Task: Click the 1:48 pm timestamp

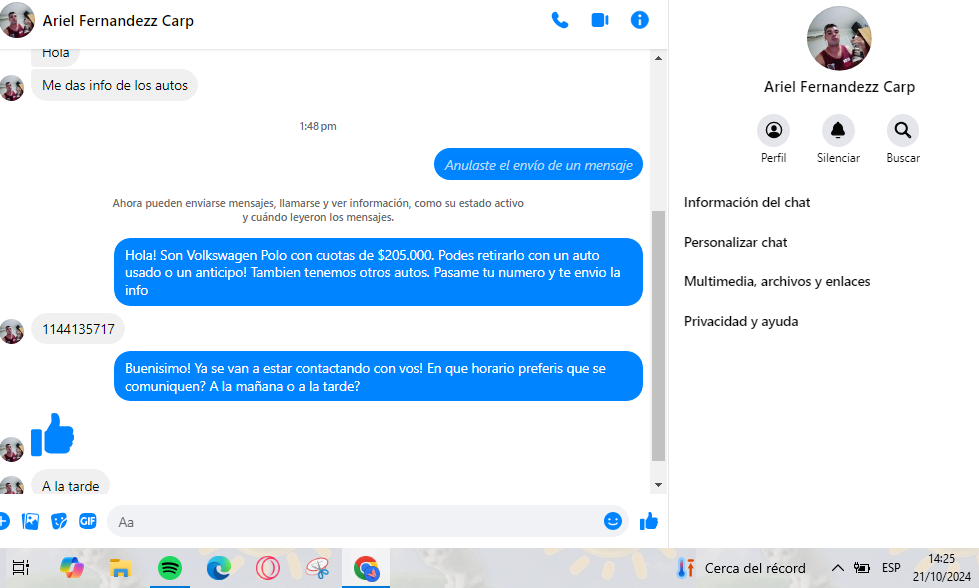Action: (x=318, y=126)
